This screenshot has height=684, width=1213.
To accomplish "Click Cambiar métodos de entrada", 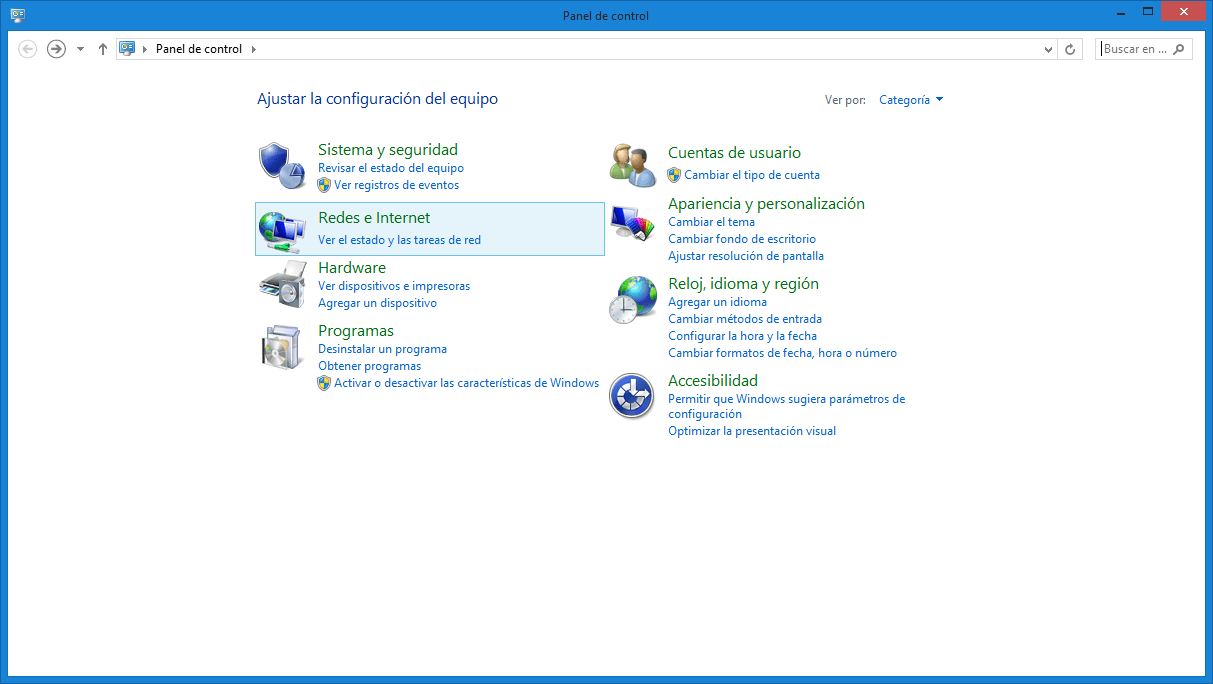I will click(x=745, y=319).
